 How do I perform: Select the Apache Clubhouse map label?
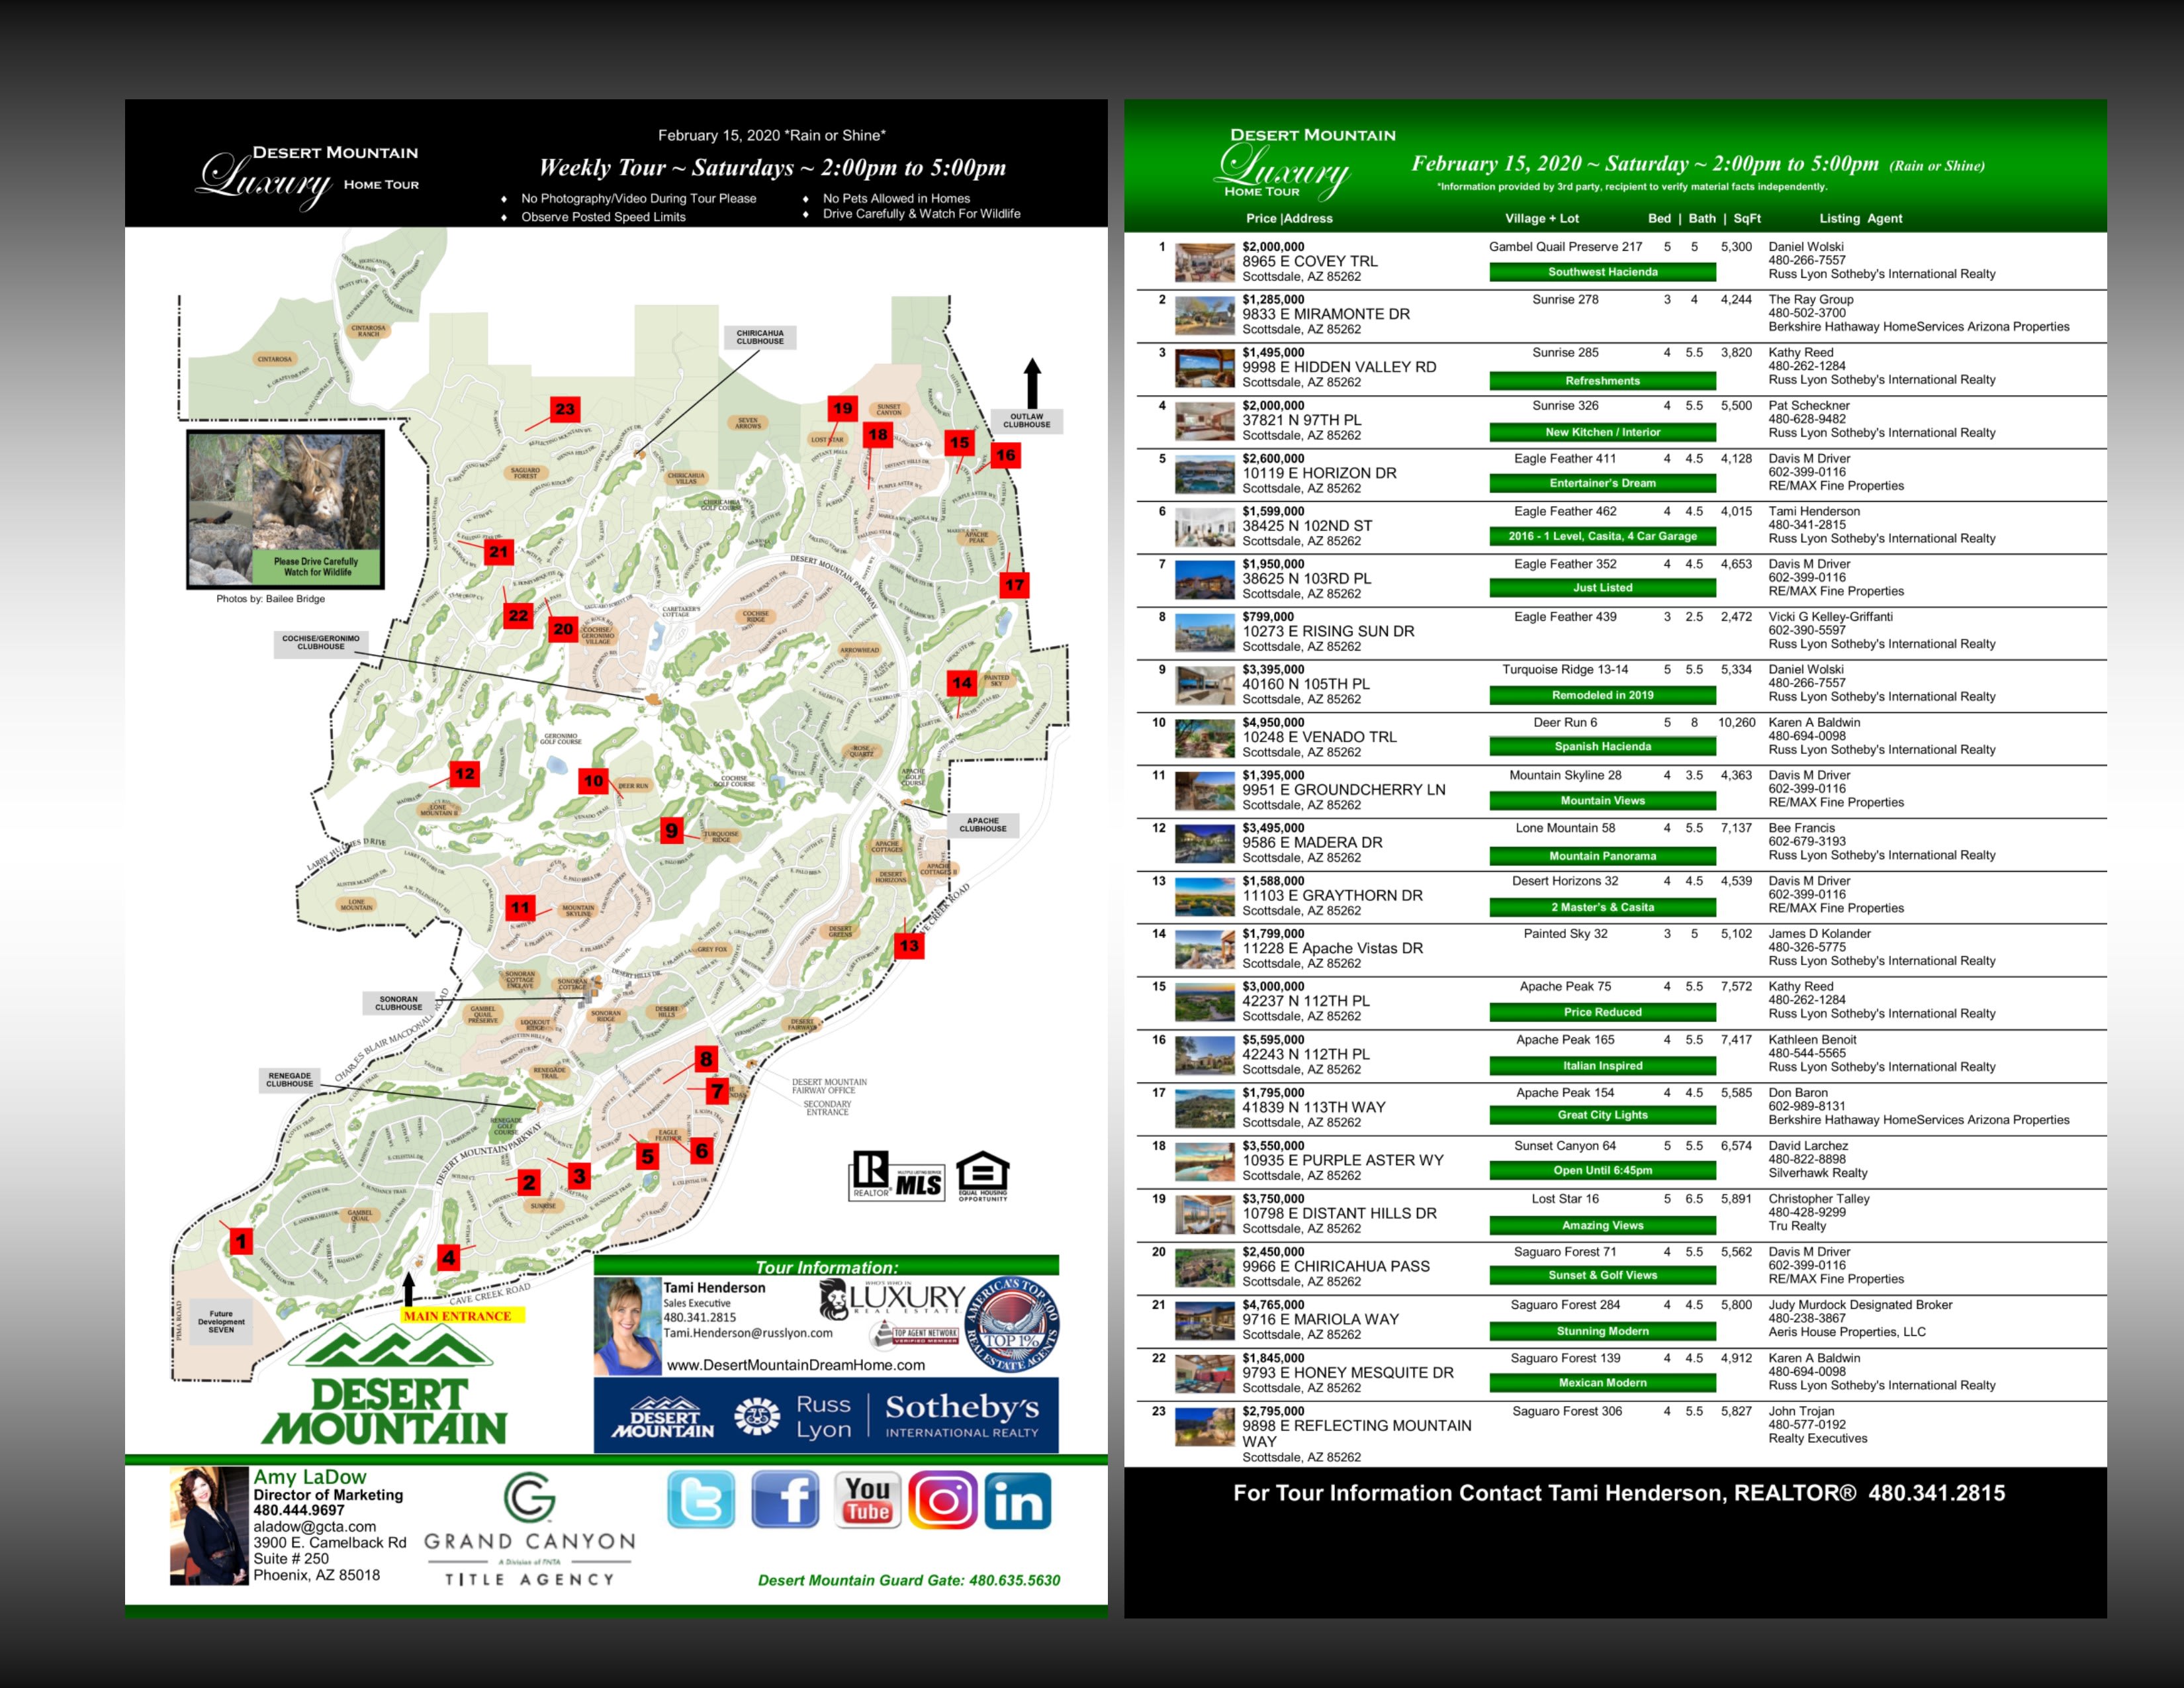click(x=983, y=825)
